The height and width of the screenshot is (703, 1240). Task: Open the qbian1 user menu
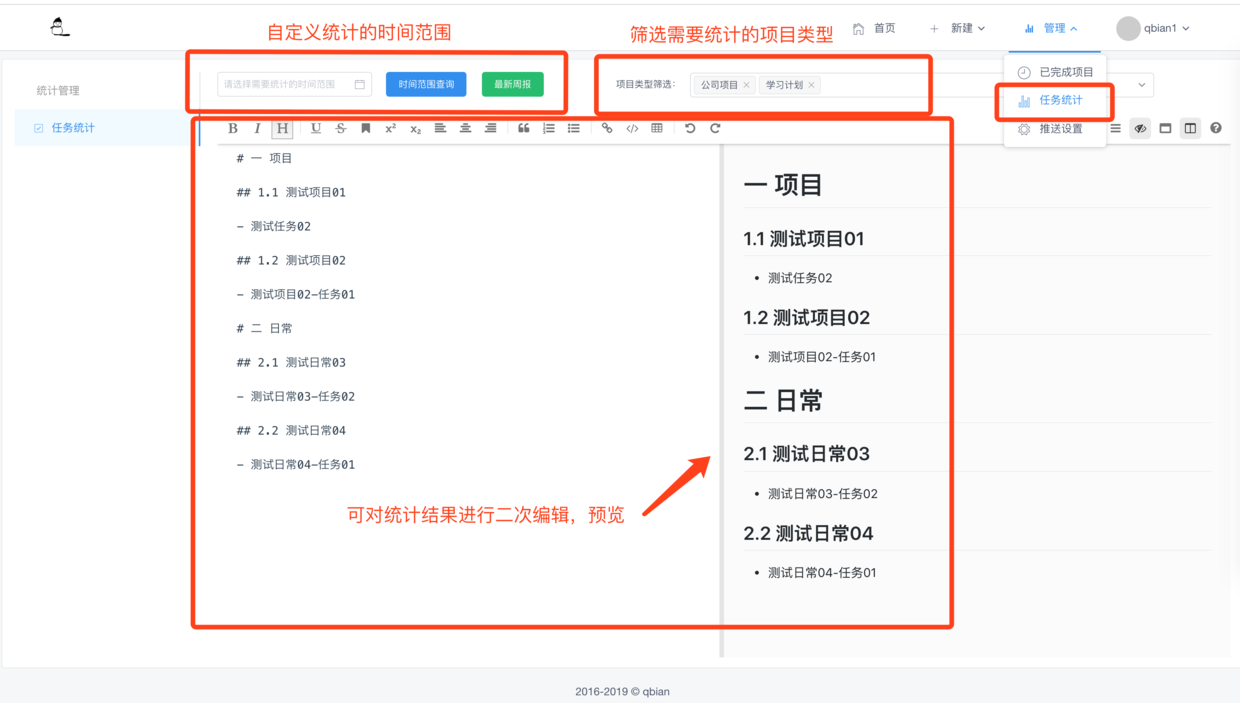pos(1153,28)
